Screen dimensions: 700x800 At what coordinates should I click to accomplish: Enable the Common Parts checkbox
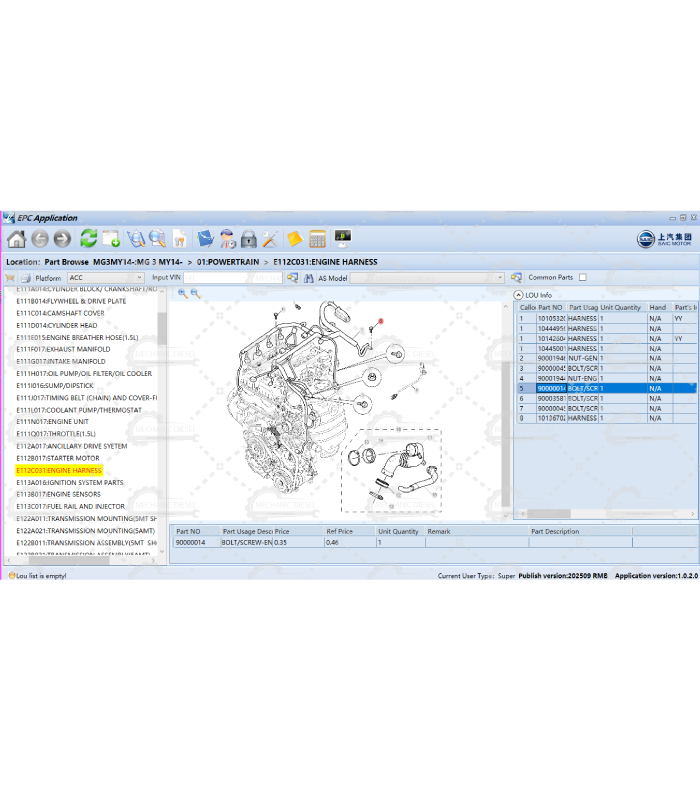coord(583,278)
